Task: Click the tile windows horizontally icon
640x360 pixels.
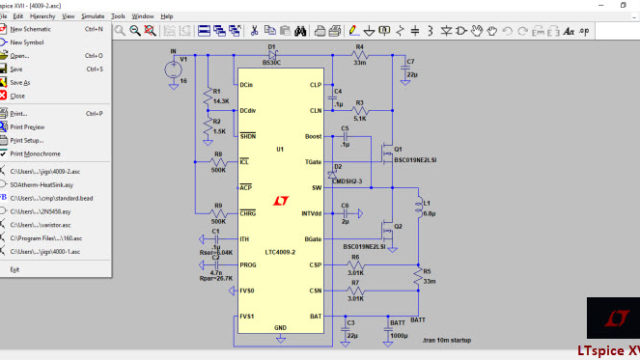Action: click(x=204, y=31)
